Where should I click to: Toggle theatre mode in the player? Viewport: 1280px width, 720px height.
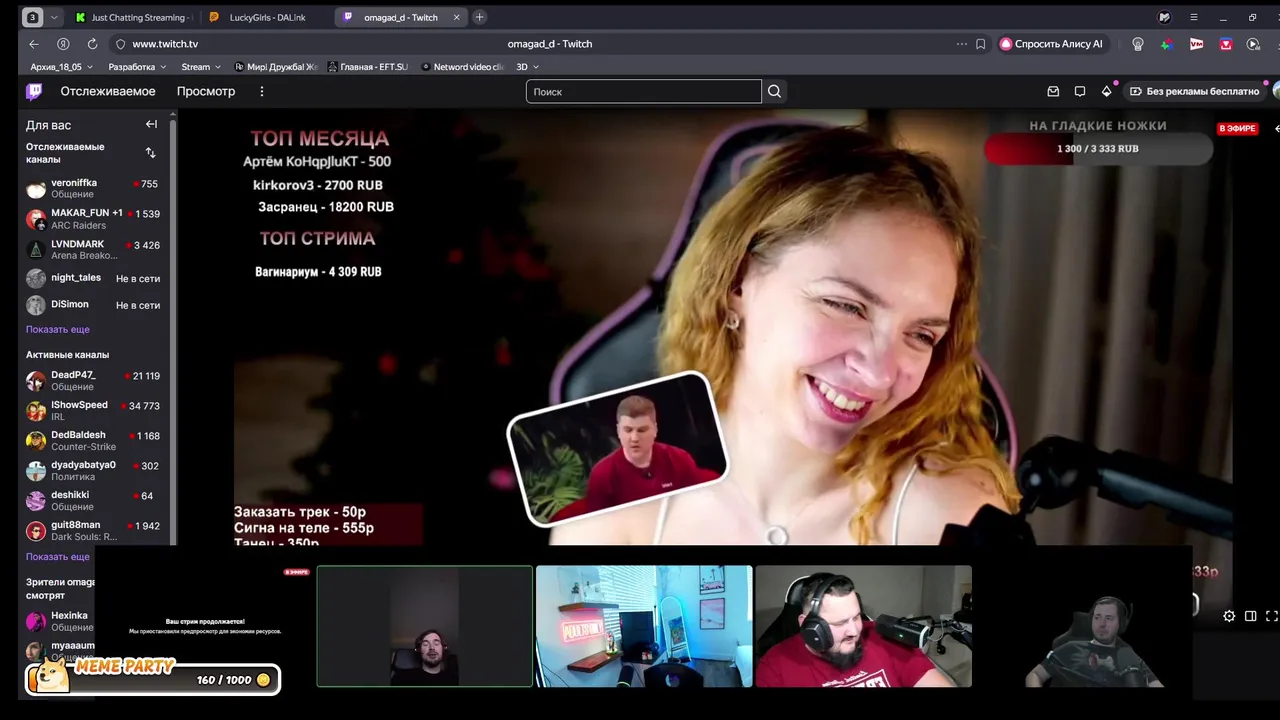[1250, 616]
